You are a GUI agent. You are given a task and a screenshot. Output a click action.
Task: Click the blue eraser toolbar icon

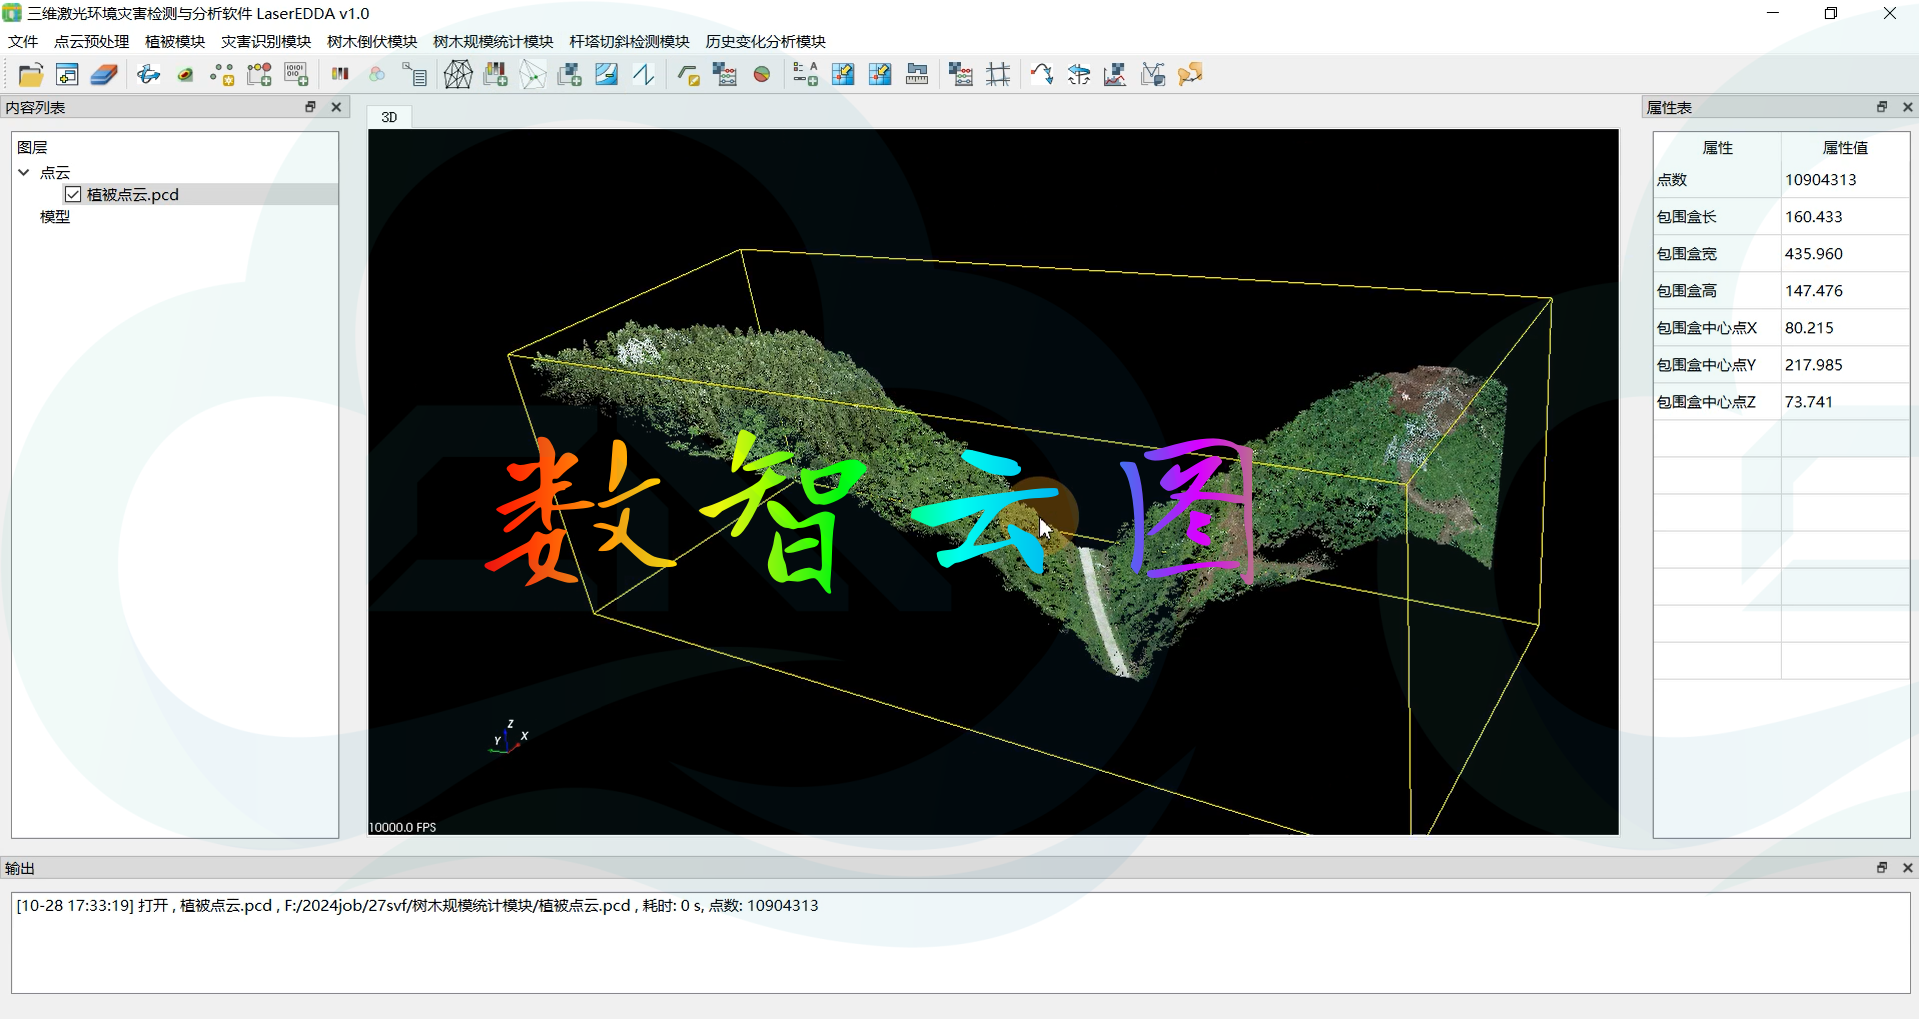[104, 75]
